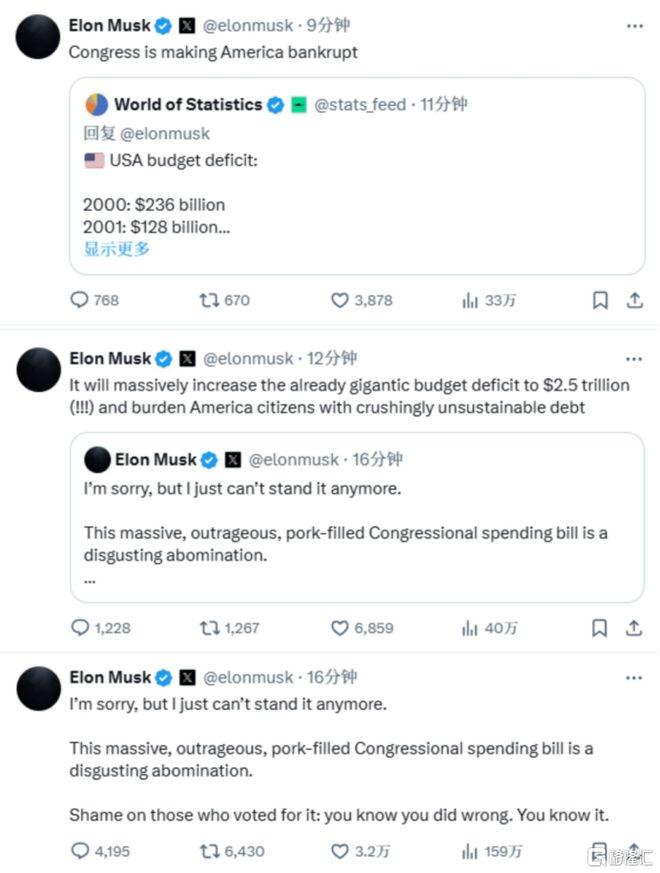Reply to the 'Congress is making America bankrupt' tweet
Image resolution: width=660 pixels, height=873 pixels.
pyautogui.click(x=80, y=300)
